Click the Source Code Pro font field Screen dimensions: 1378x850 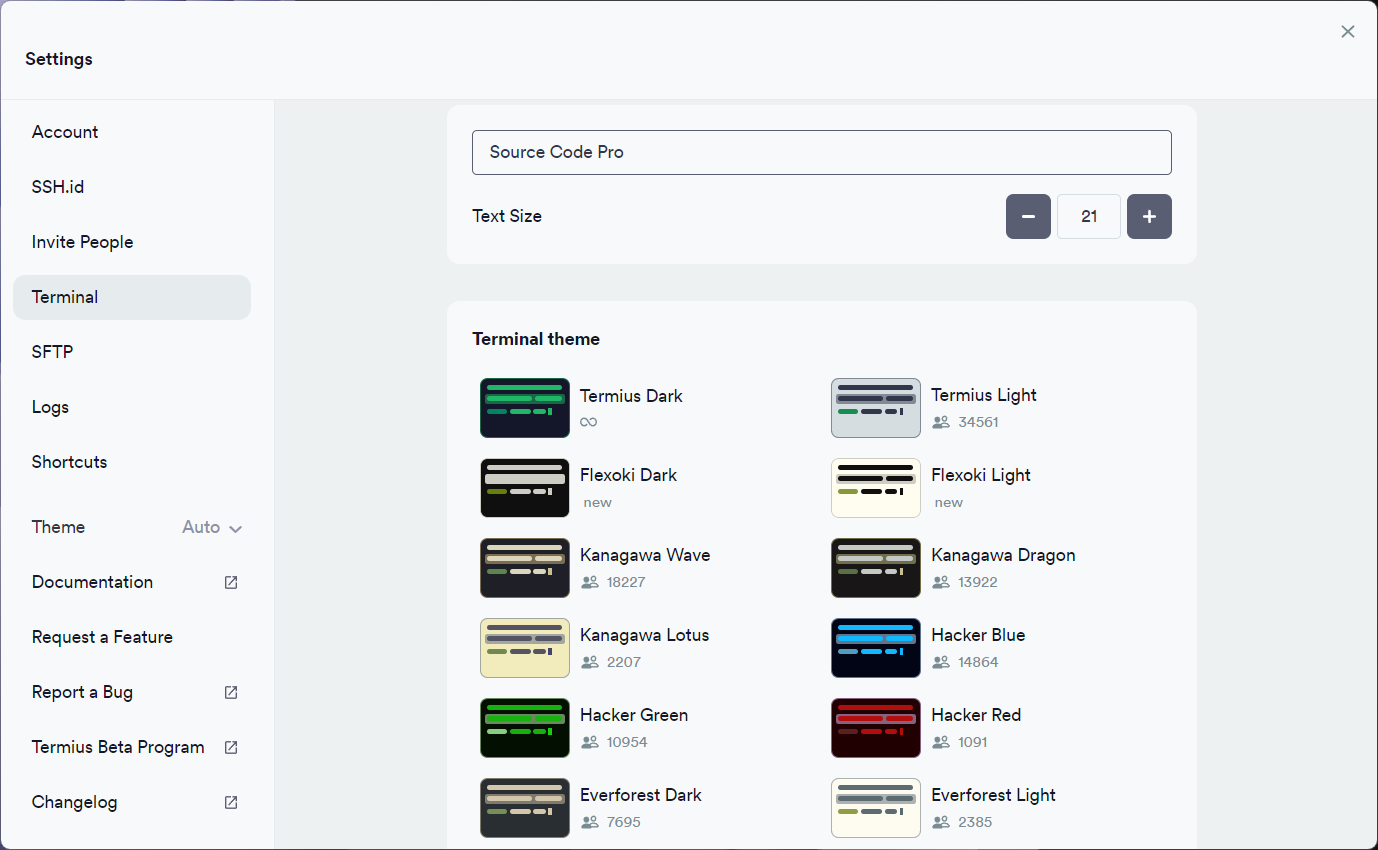822,152
